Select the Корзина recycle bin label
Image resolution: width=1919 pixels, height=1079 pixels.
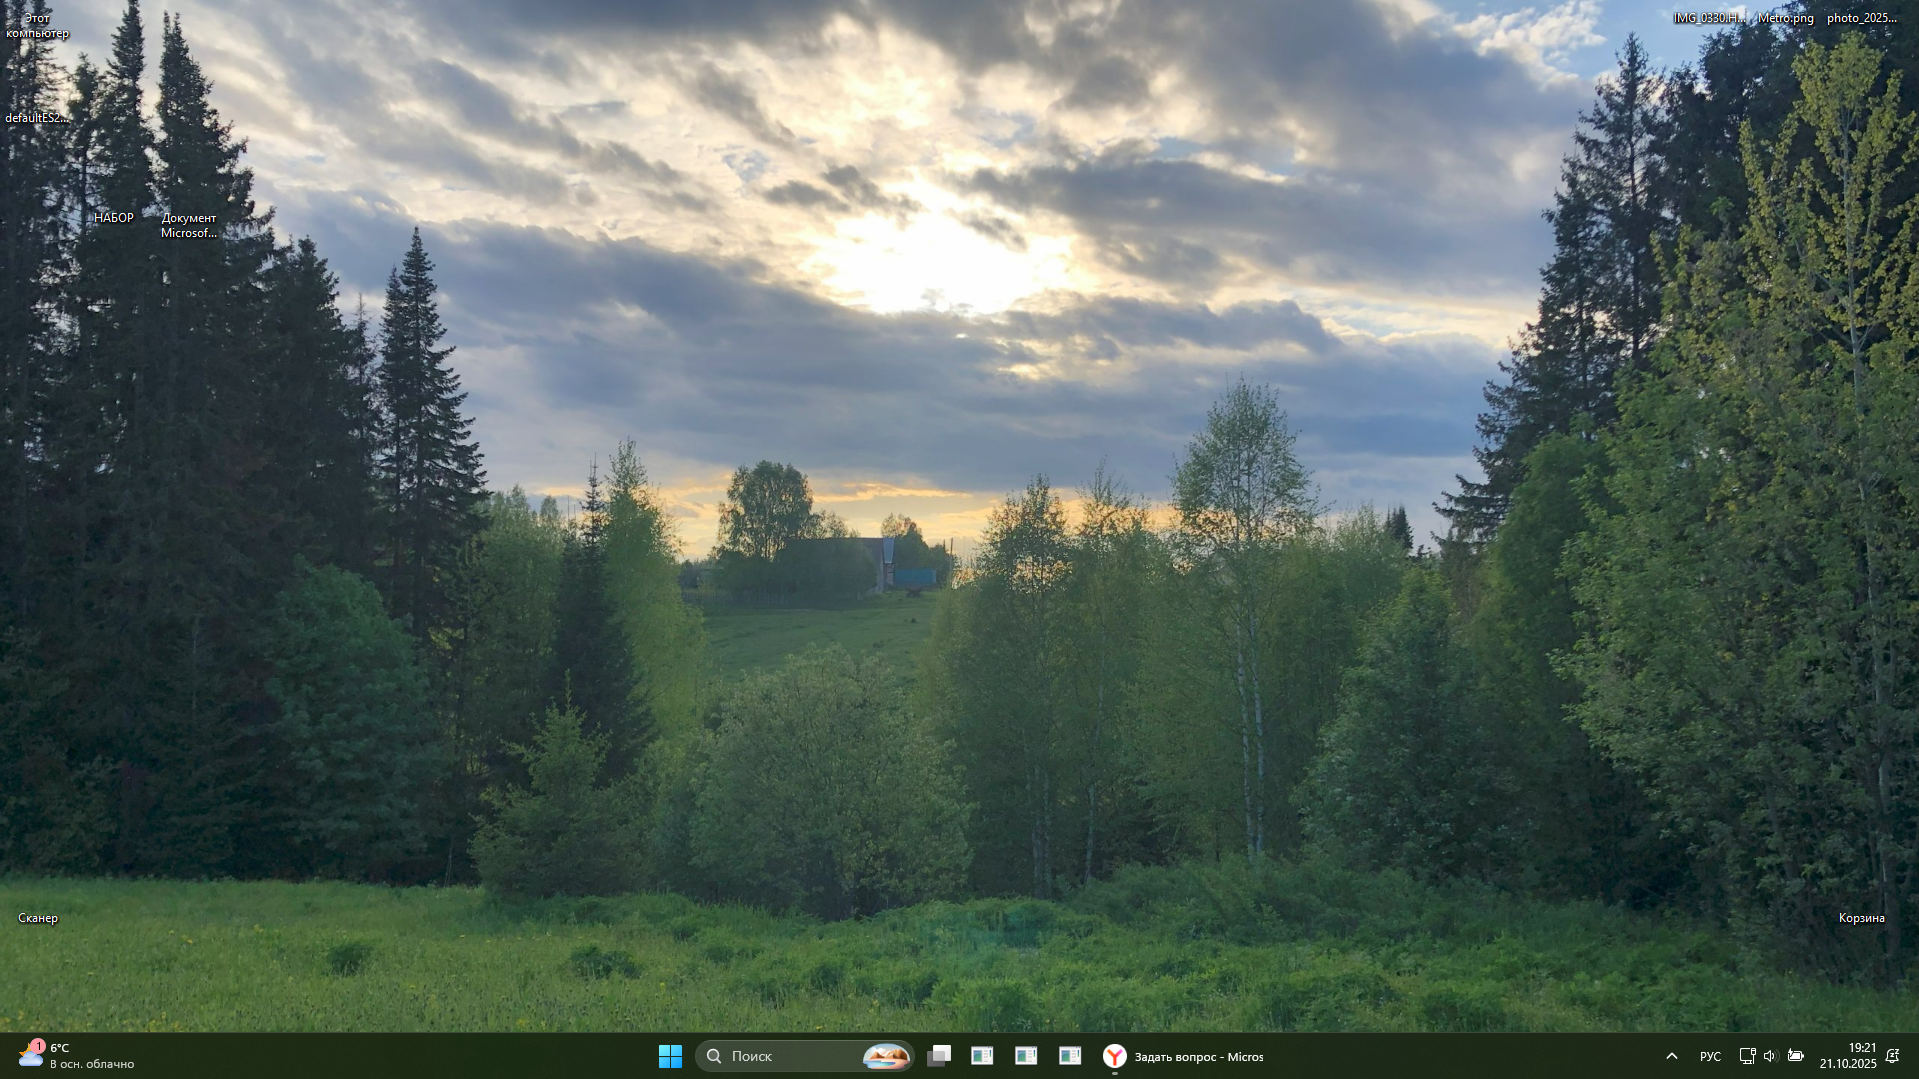1862,918
